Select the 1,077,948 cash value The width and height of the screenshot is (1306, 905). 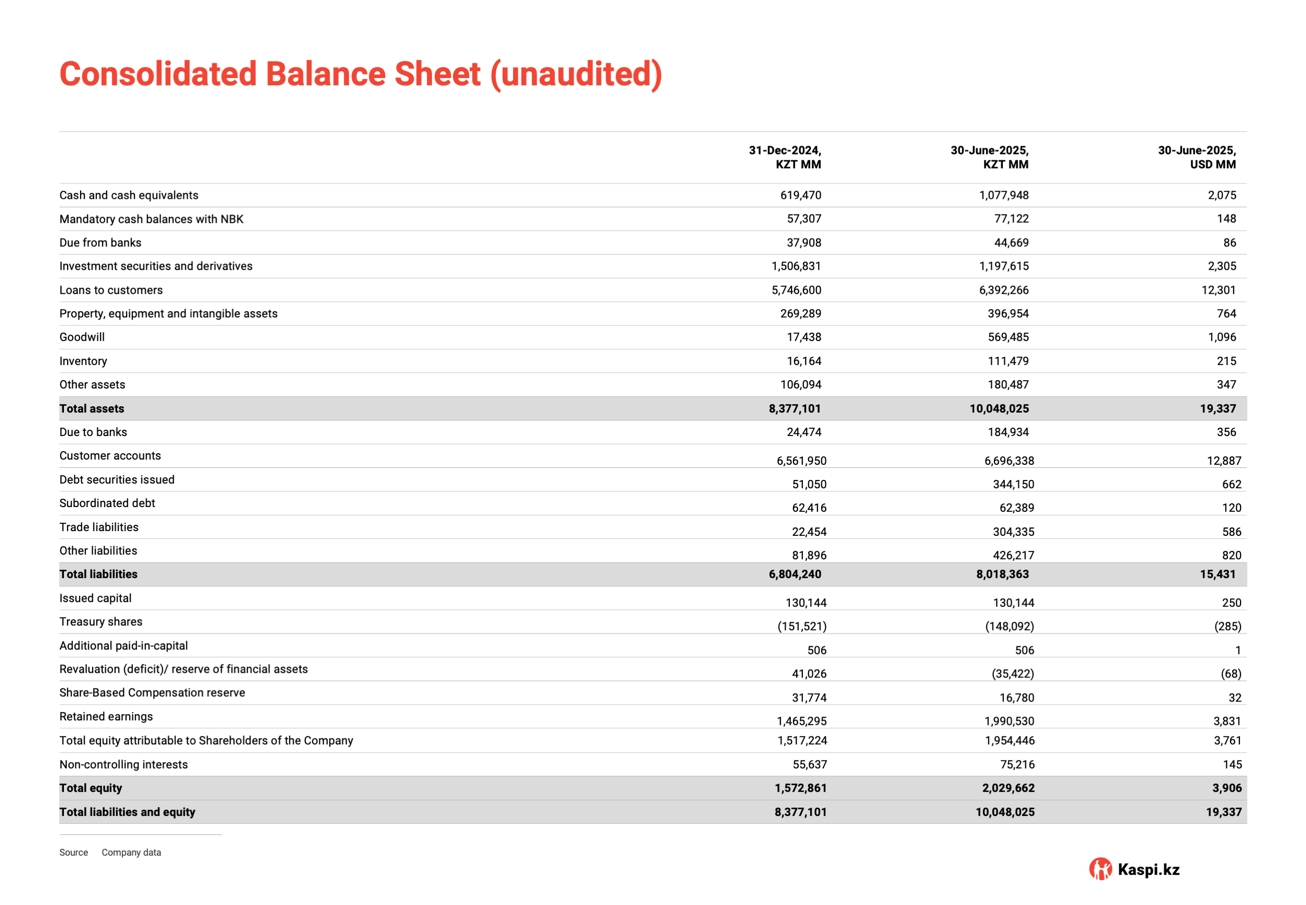pos(1002,196)
